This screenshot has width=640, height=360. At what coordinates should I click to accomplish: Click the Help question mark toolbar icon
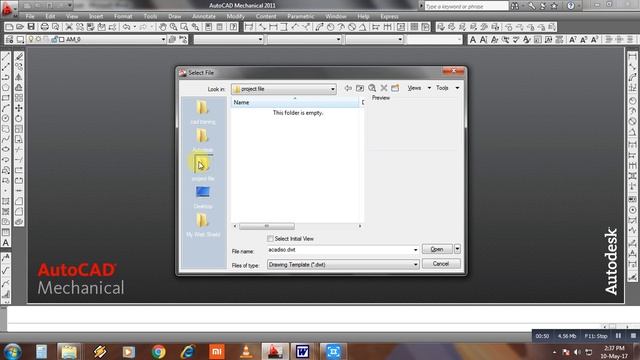point(233,27)
